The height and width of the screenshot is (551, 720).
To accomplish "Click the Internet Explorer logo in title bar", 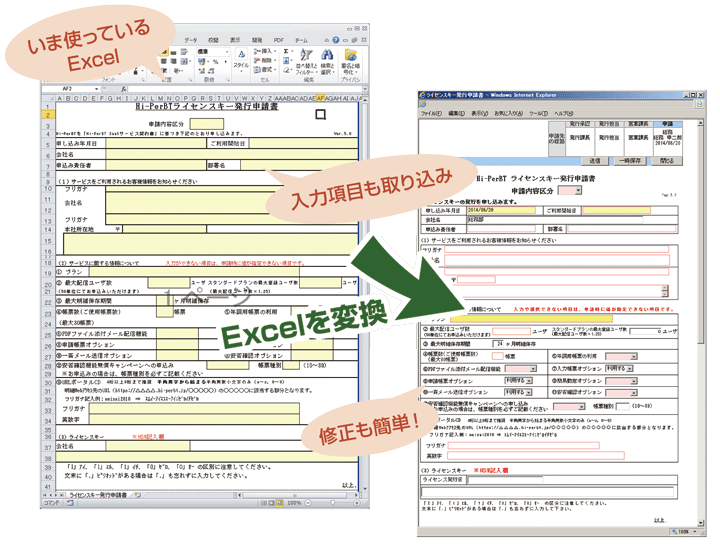I will click(x=423, y=95).
